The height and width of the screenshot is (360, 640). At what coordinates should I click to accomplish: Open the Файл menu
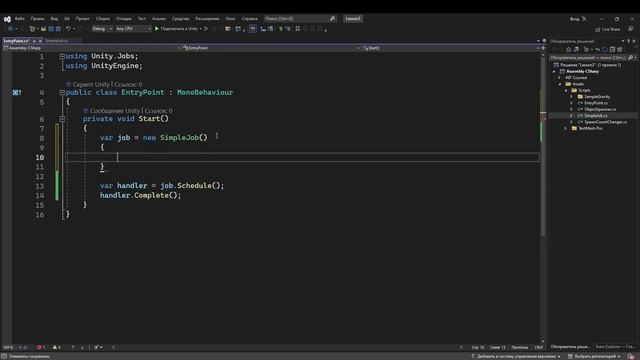pos(20,19)
